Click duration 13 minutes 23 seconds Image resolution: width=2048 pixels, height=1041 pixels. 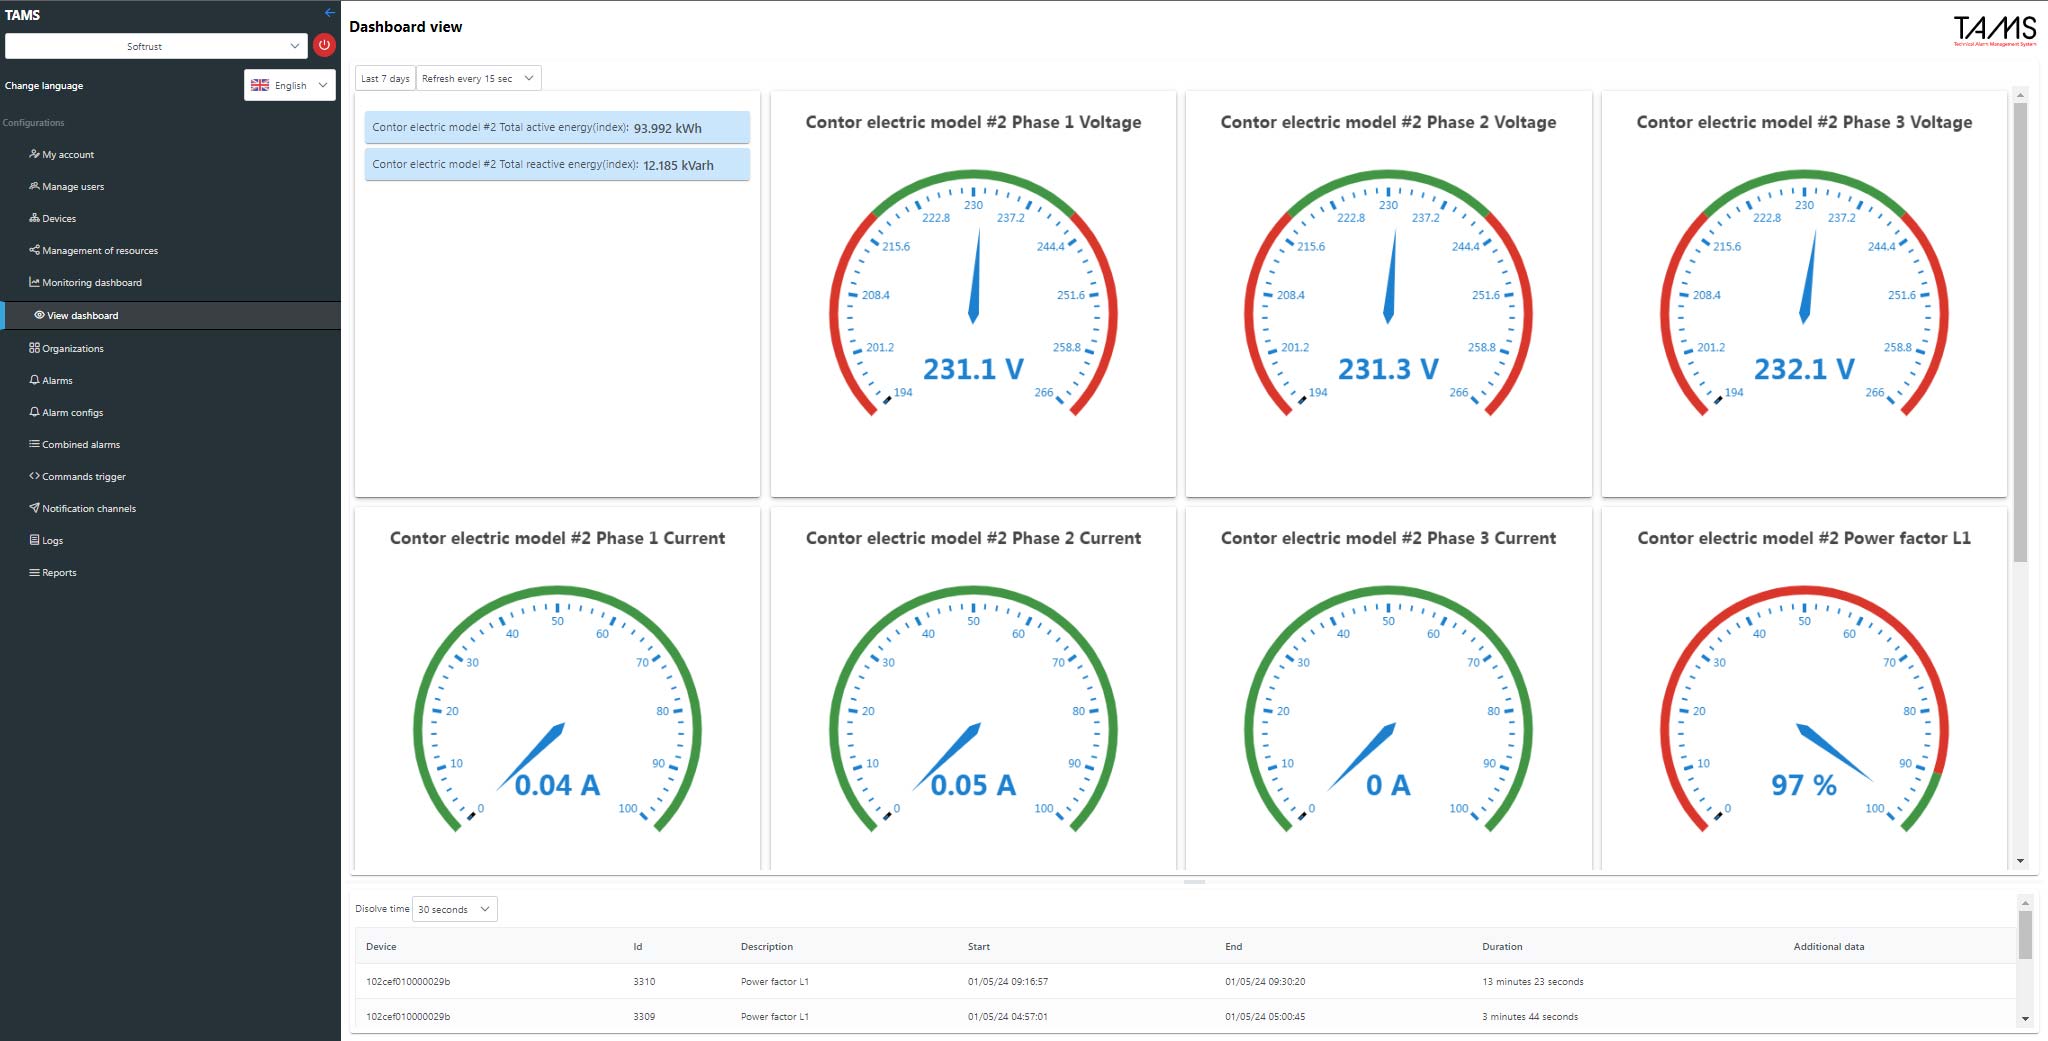(x=1532, y=981)
